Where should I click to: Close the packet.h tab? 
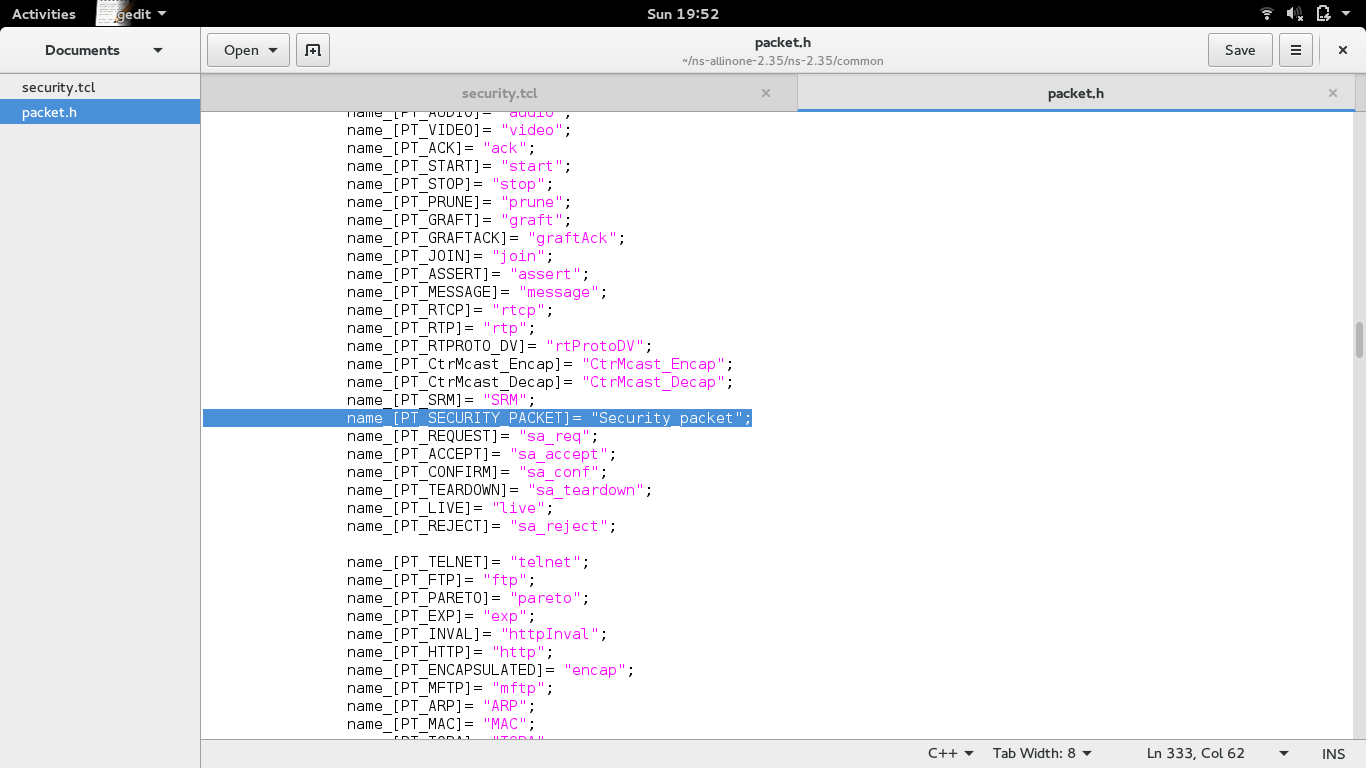click(1333, 93)
